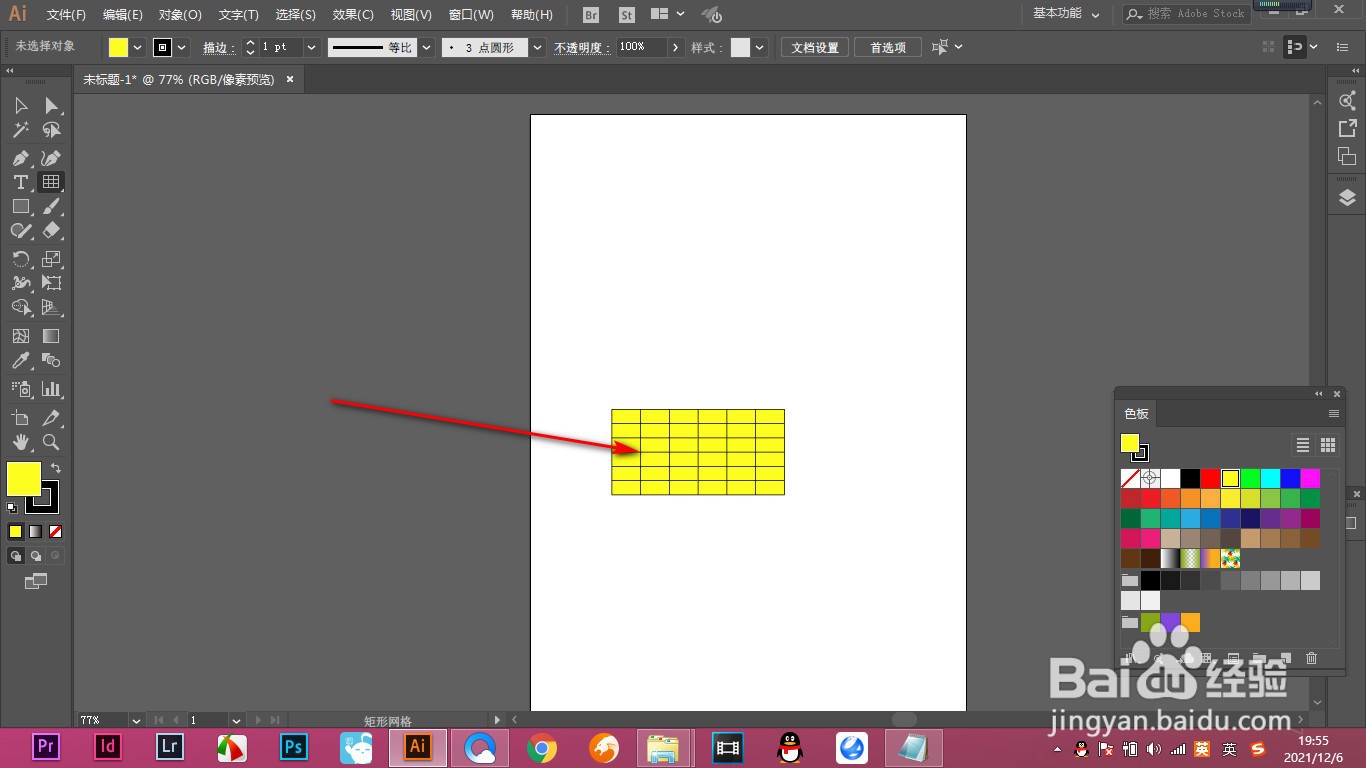The height and width of the screenshot is (768, 1366).
Task: Enable Draw Normal mode
Action: tap(16, 555)
